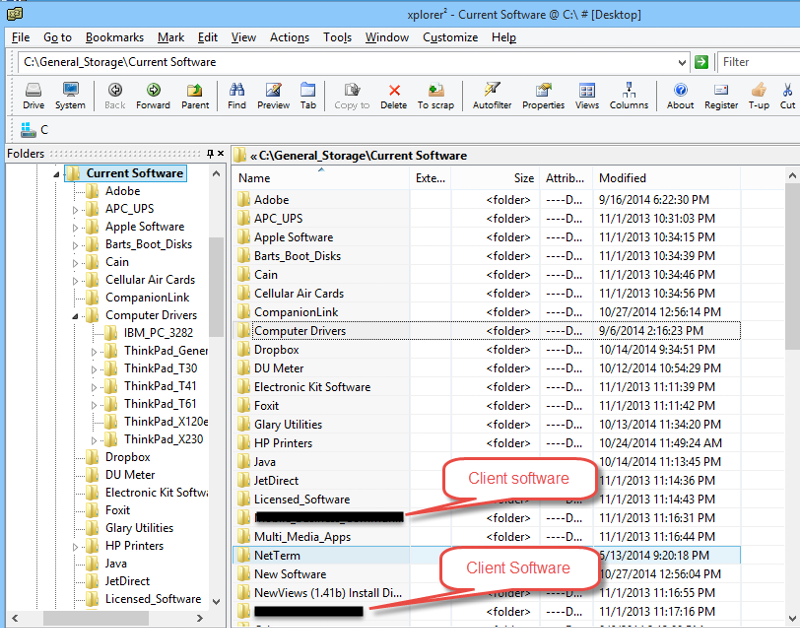
Task: Open the Customize menu
Action: click(x=450, y=37)
